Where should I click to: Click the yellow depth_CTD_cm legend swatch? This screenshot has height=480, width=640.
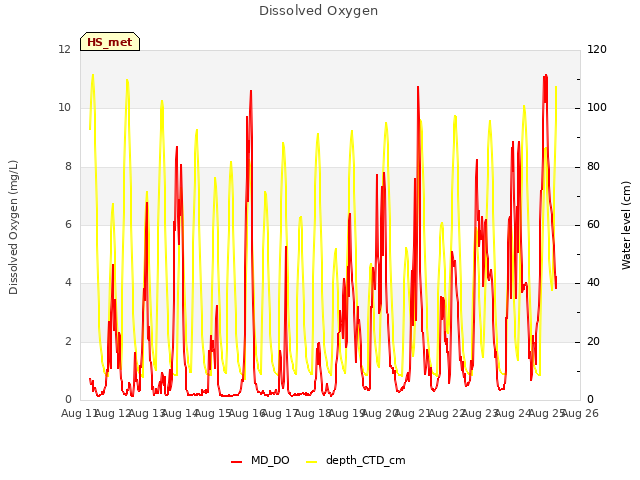(311, 462)
